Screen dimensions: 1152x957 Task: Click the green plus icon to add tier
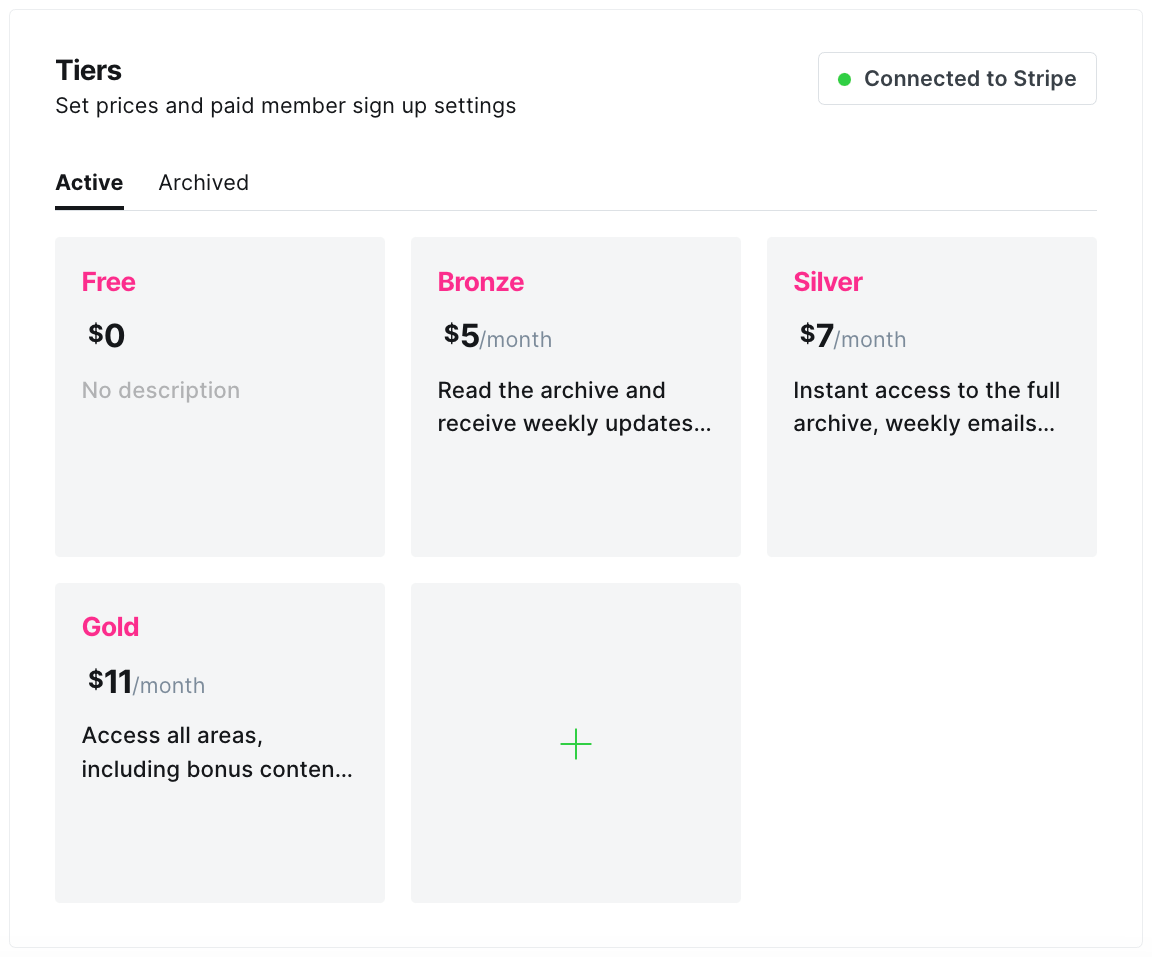576,744
